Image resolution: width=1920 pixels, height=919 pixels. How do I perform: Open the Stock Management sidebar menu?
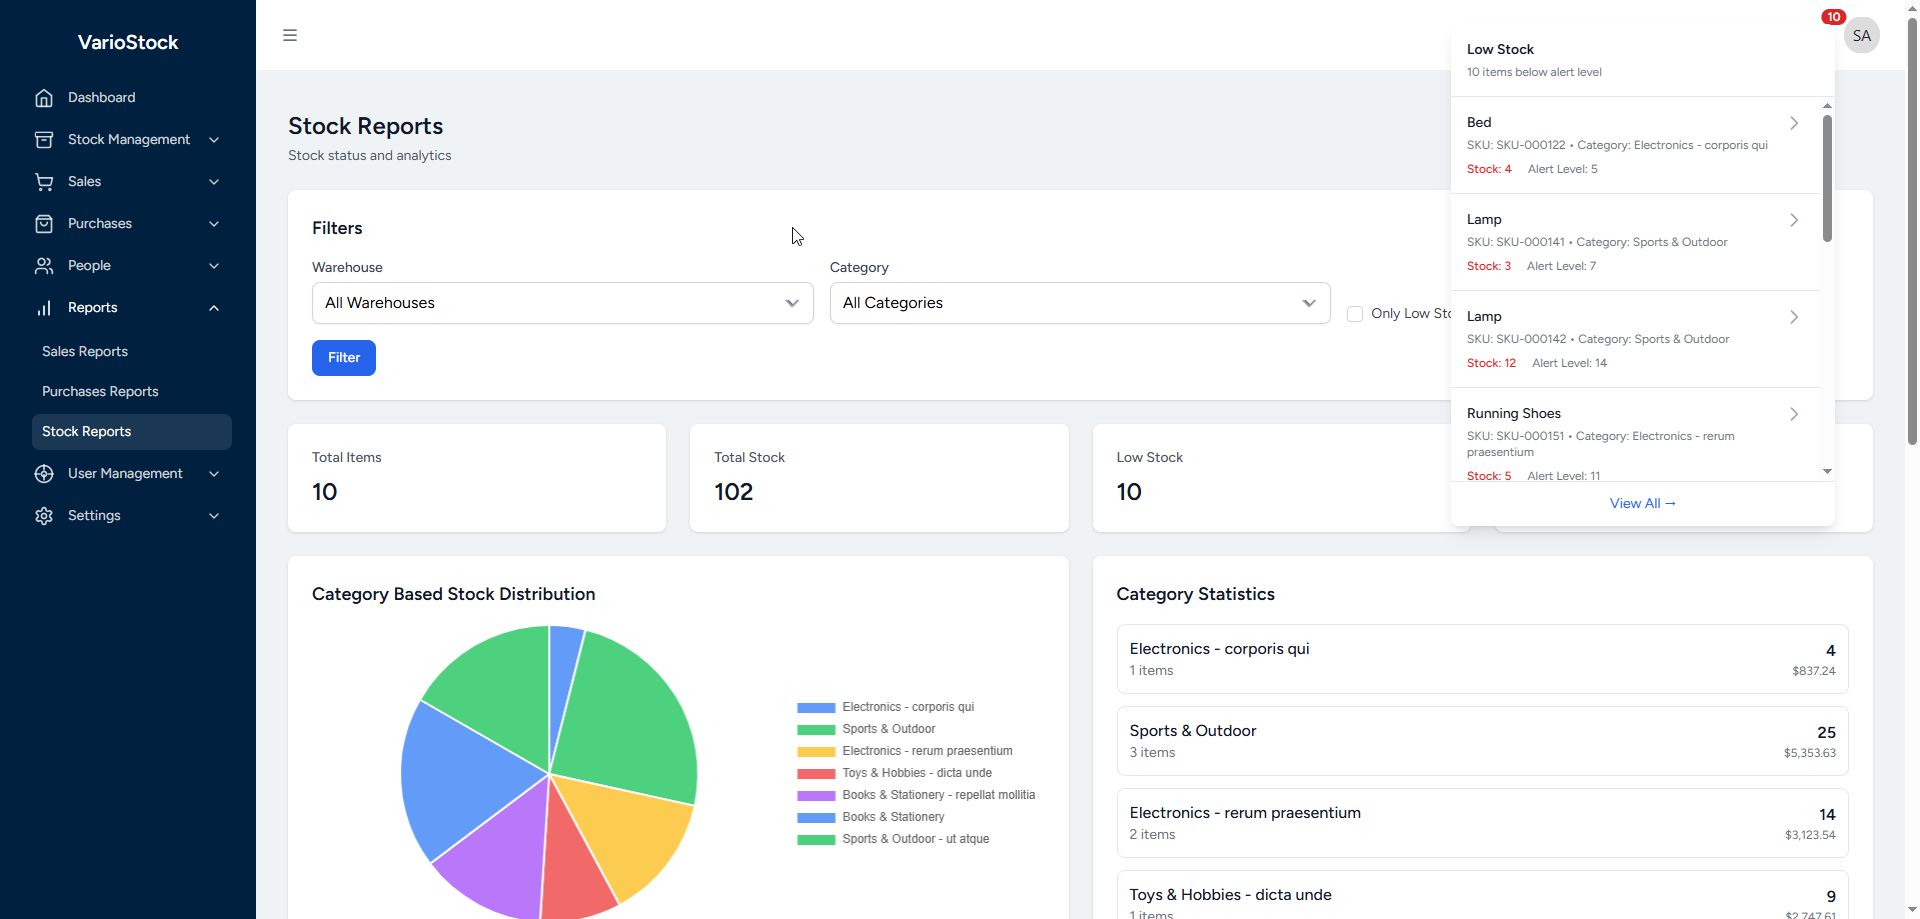click(x=128, y=140)
